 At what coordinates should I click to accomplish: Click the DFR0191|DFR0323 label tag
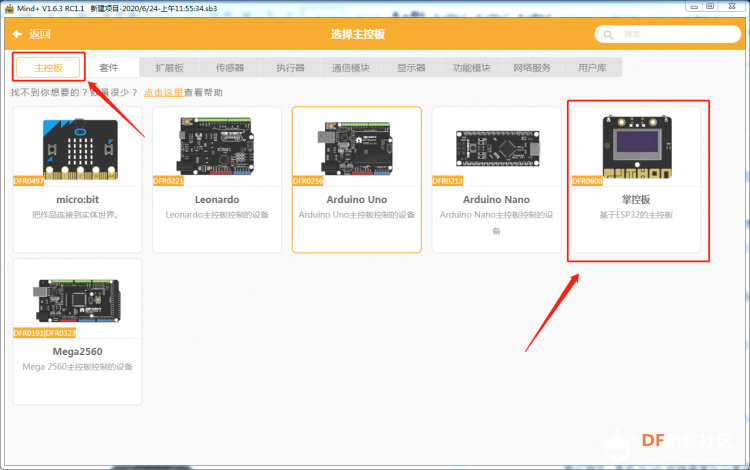pyautogui.click(x=44, y=333)
